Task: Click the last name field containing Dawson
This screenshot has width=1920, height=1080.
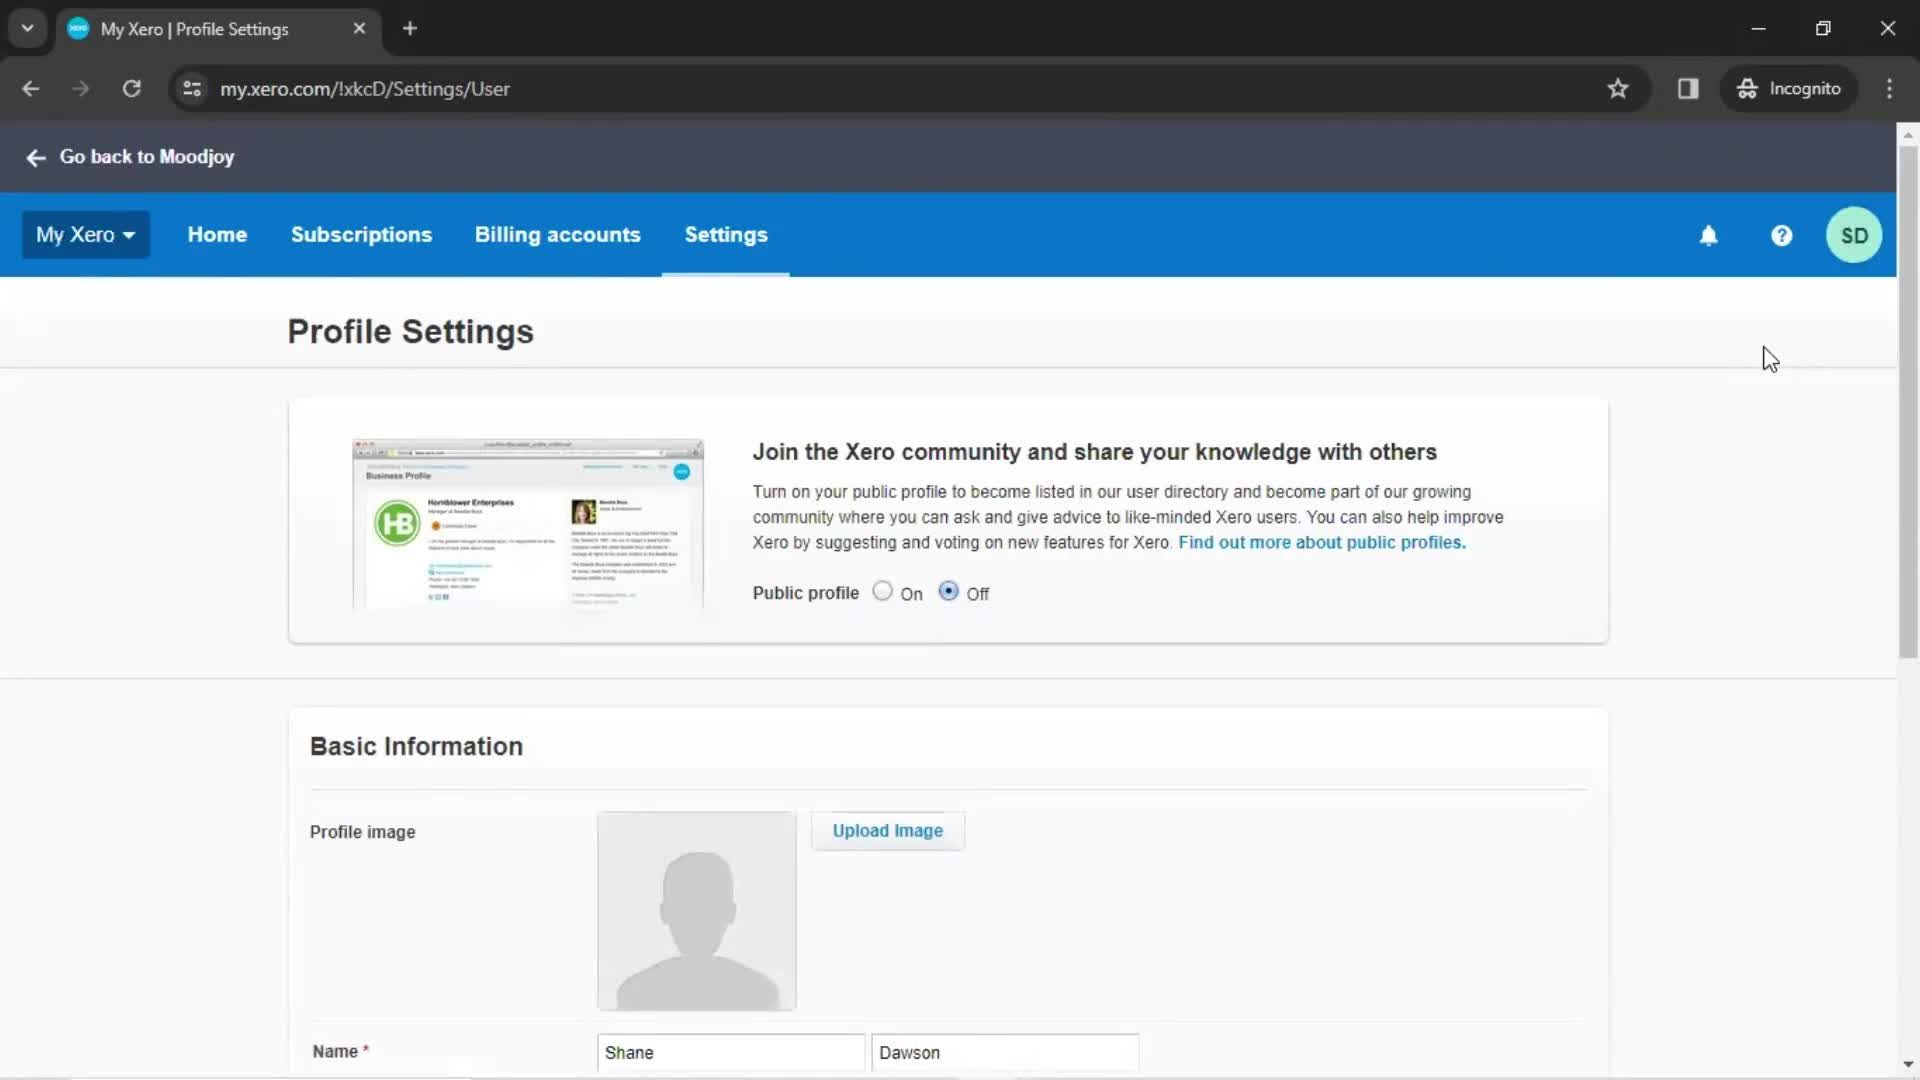Action: point(1005,1053)
